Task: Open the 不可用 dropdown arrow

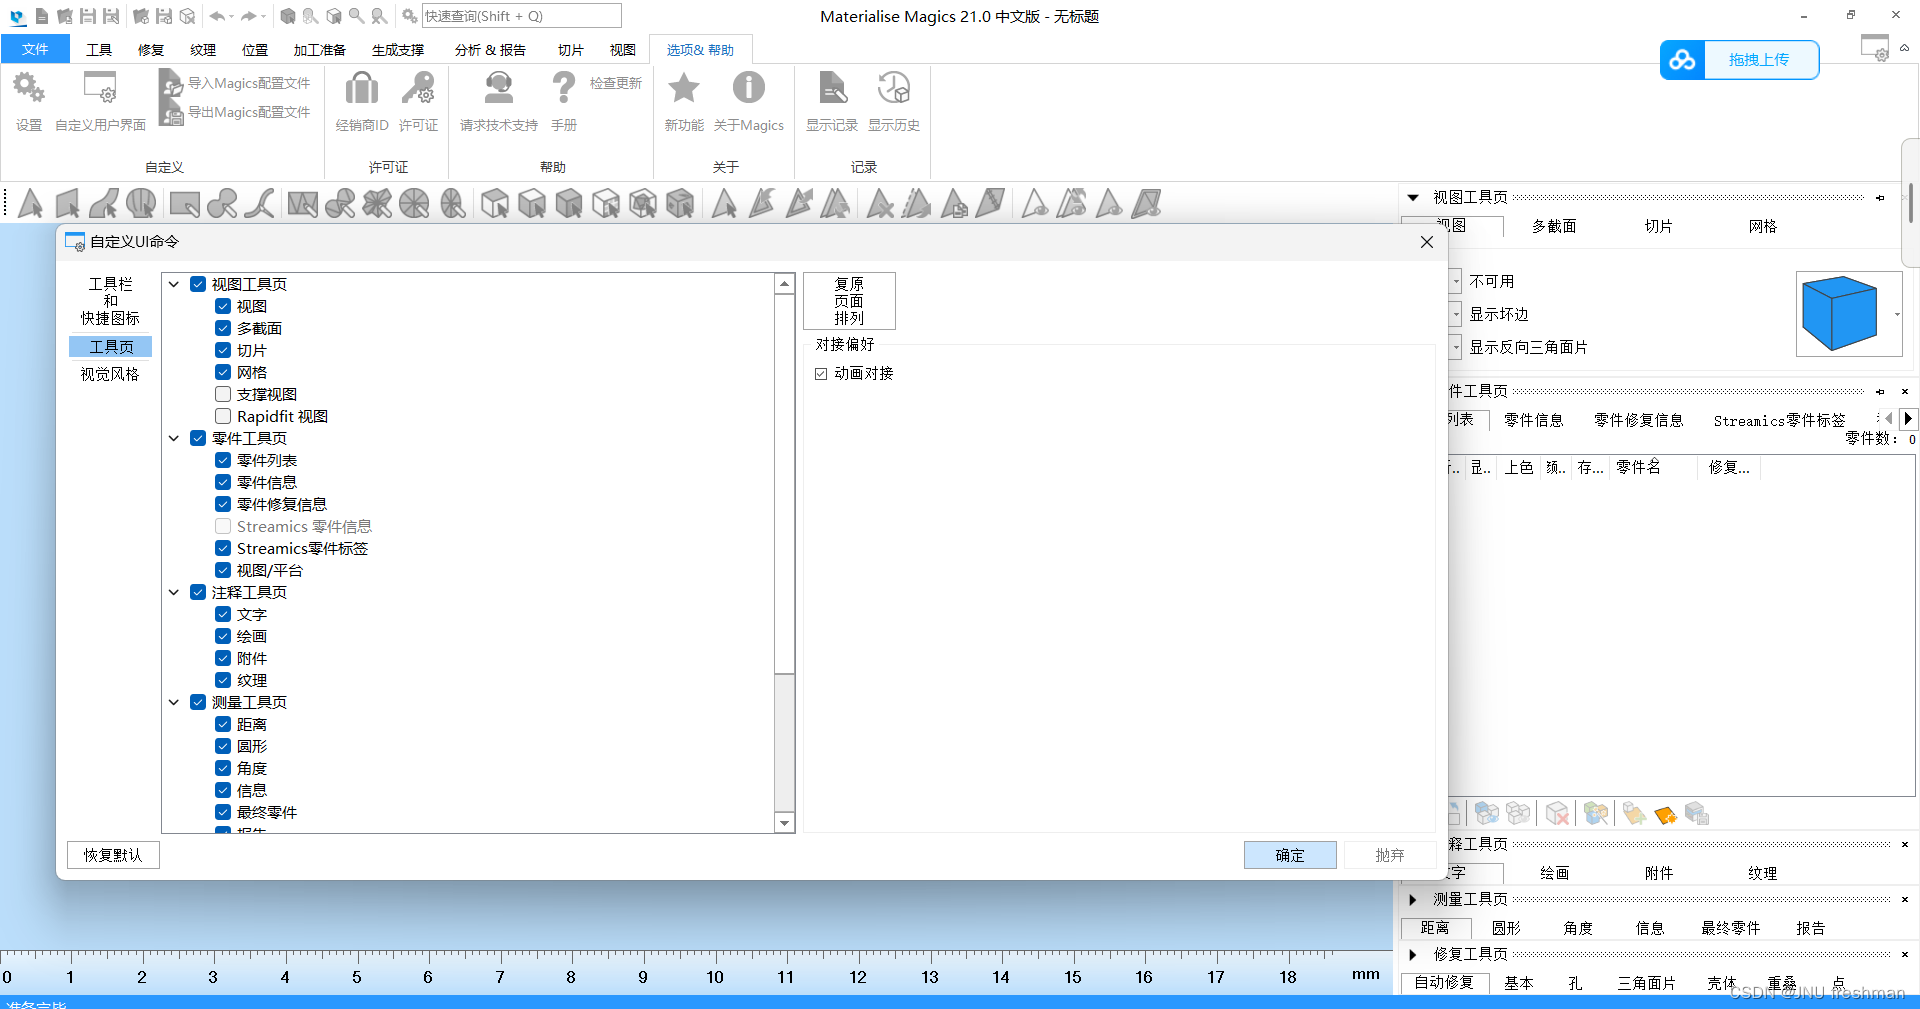Action: (1455, 282)
